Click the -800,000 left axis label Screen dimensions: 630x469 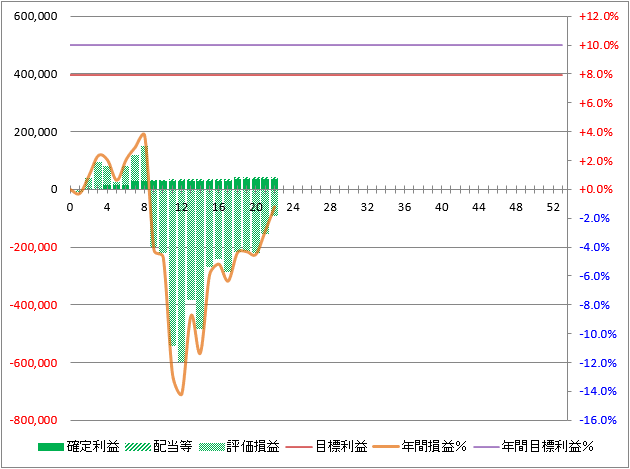pos(34,420)
